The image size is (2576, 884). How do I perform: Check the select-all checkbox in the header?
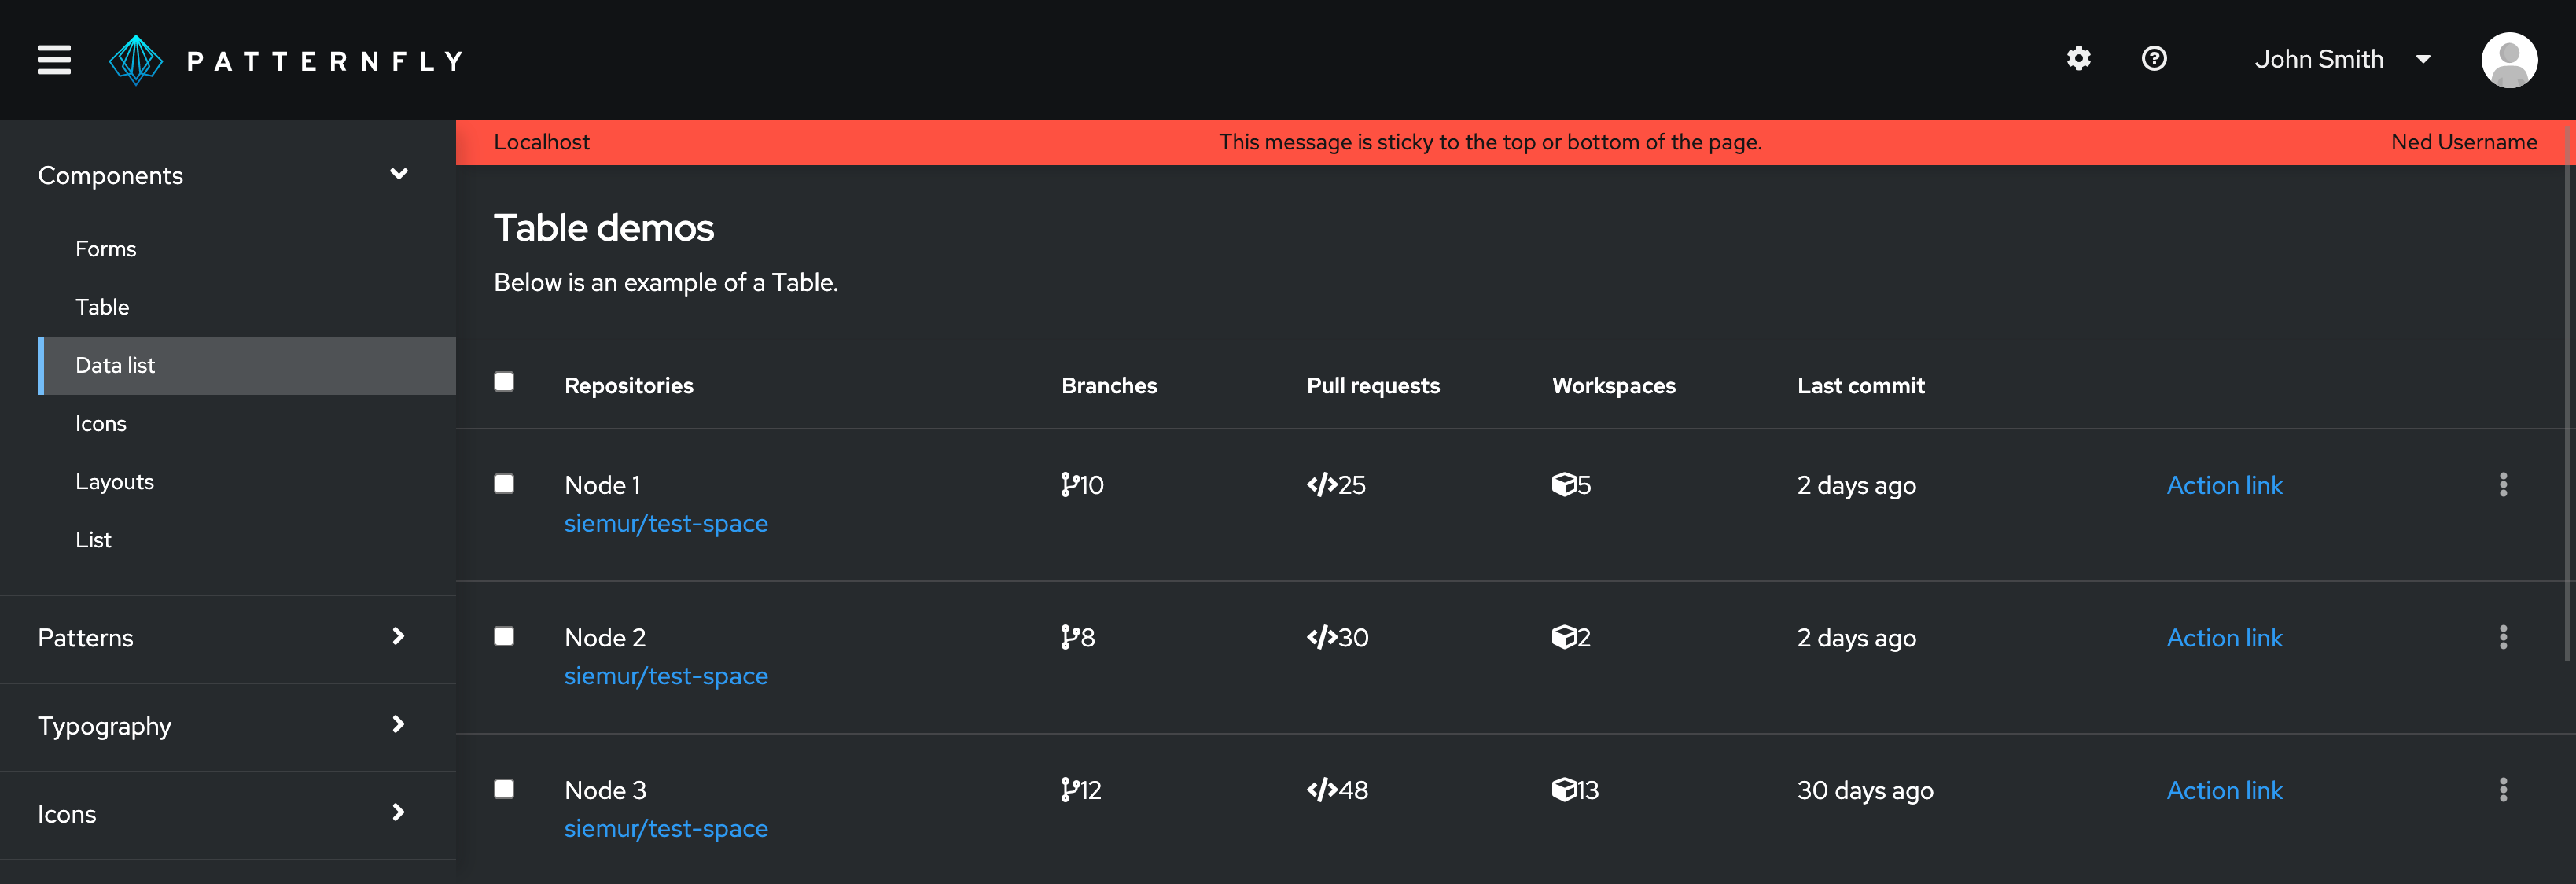click(504, 381)
